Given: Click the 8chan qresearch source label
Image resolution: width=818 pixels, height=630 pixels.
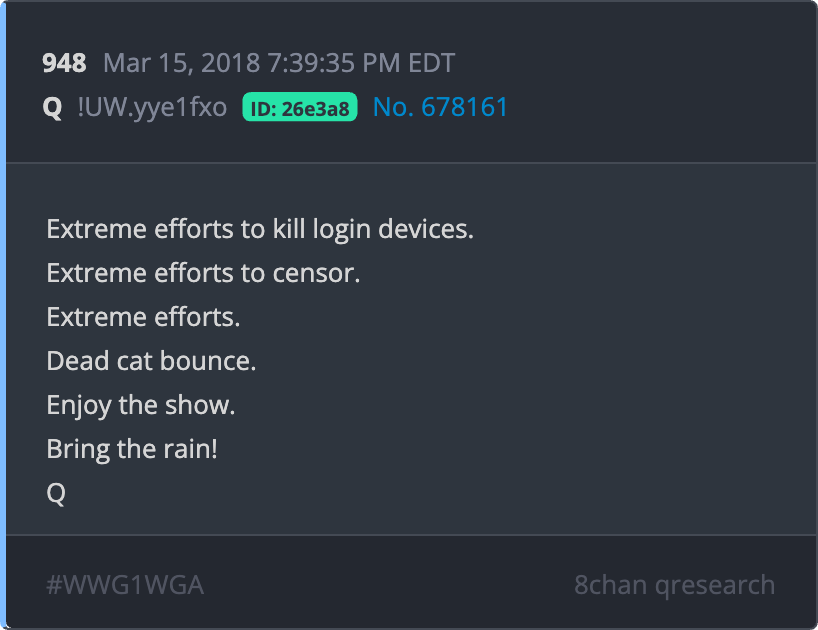Looking at the screenshot, I should coord(675,585).
